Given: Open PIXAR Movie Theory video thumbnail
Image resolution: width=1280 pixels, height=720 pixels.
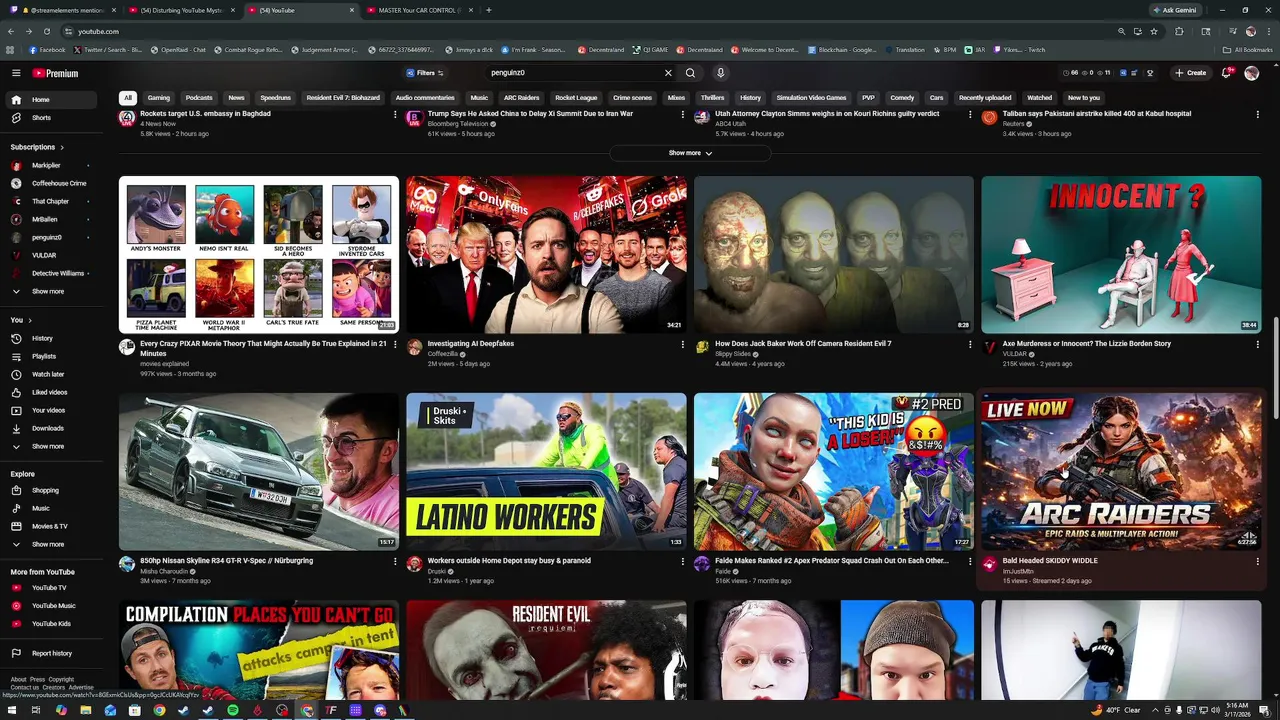Looking at the screenshot, I should click(x=259, y=255).
